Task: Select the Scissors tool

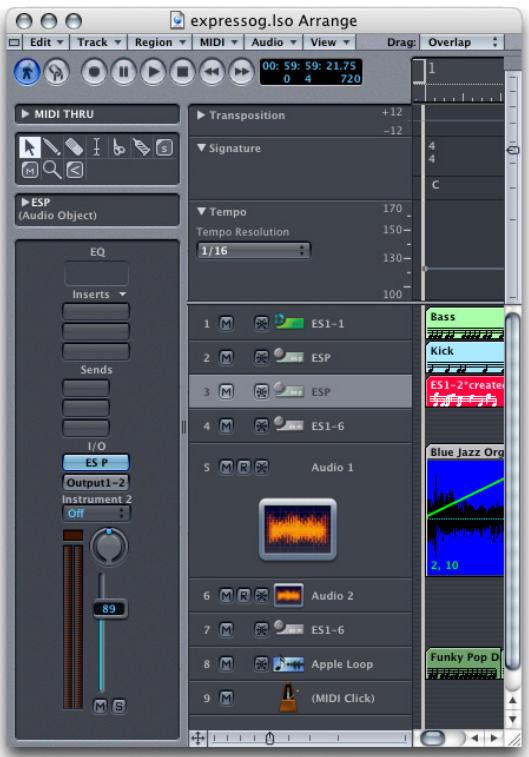Action: click(118, 147)
